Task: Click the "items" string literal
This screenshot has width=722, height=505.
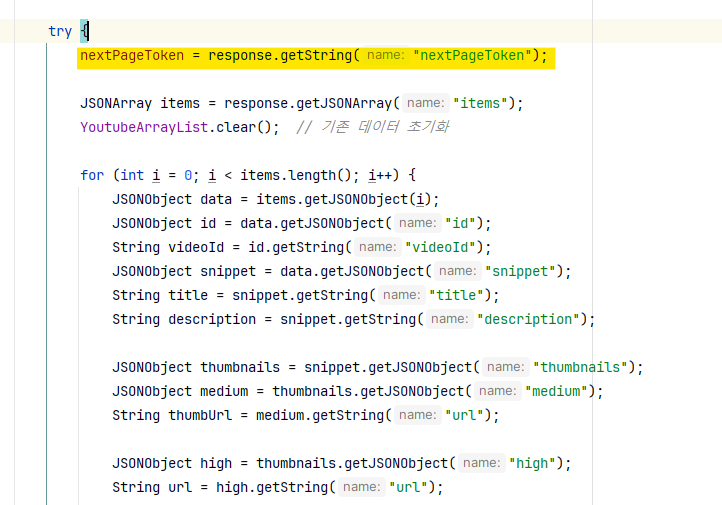Action: coord(480,103)
